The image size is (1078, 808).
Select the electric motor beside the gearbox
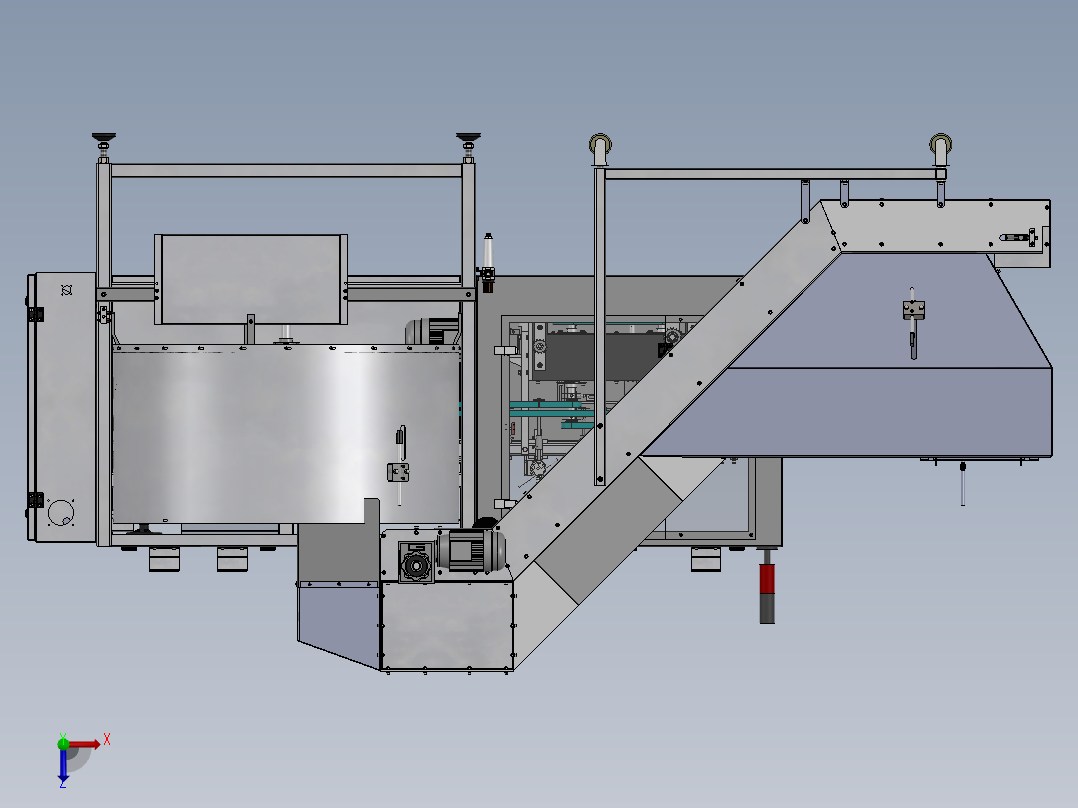click(x=471, y=551)
